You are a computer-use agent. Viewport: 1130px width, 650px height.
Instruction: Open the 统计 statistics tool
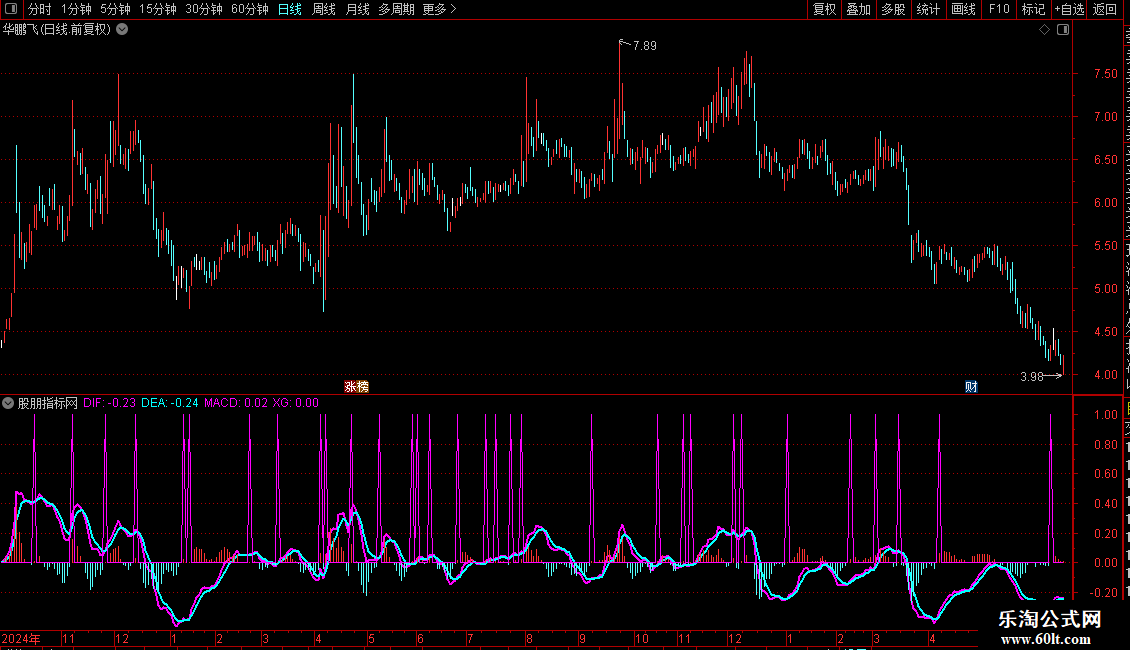[928, 9]
